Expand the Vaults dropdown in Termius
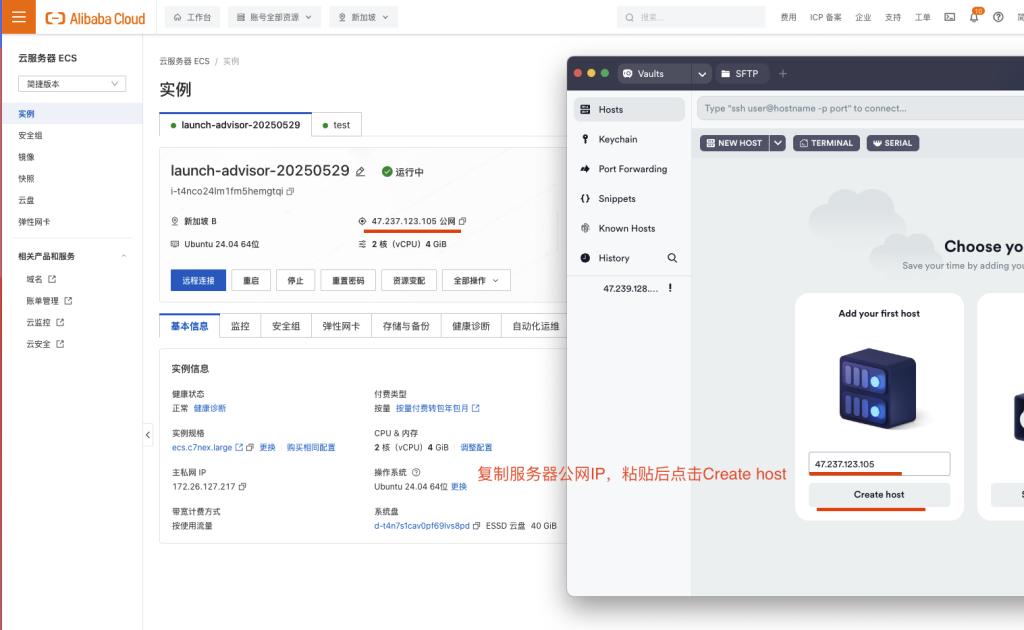Viewport: 1024px width, 630px height. point(702,74)
